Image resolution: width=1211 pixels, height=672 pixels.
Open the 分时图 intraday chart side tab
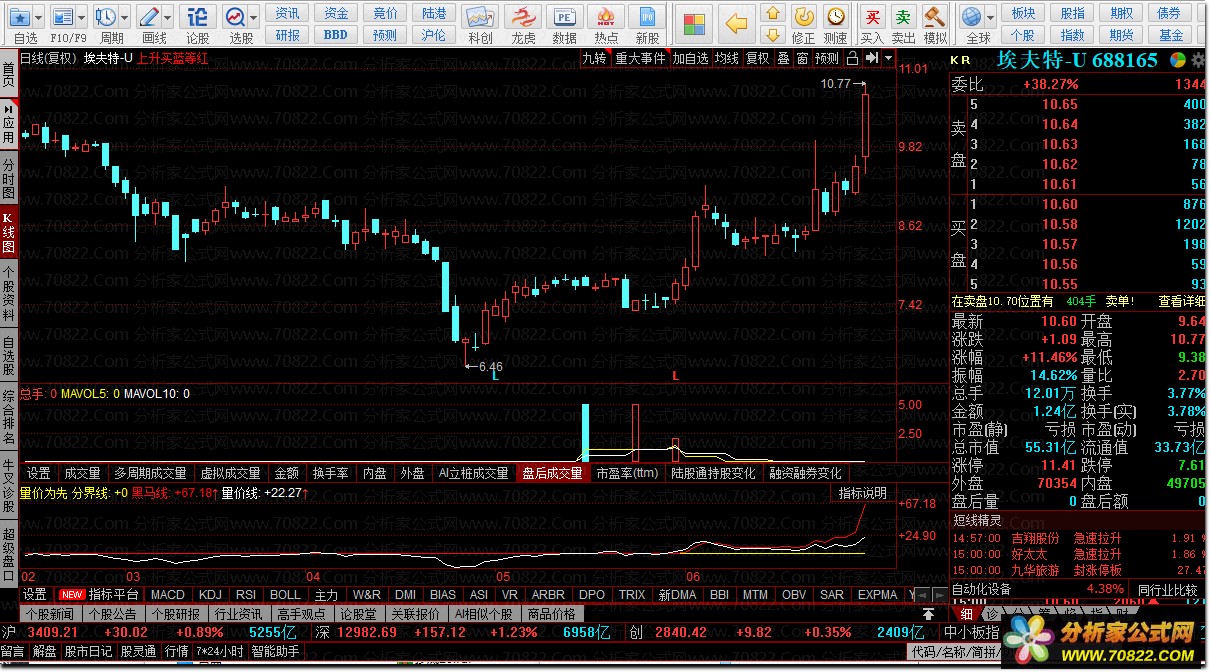(x=8, y=178)
